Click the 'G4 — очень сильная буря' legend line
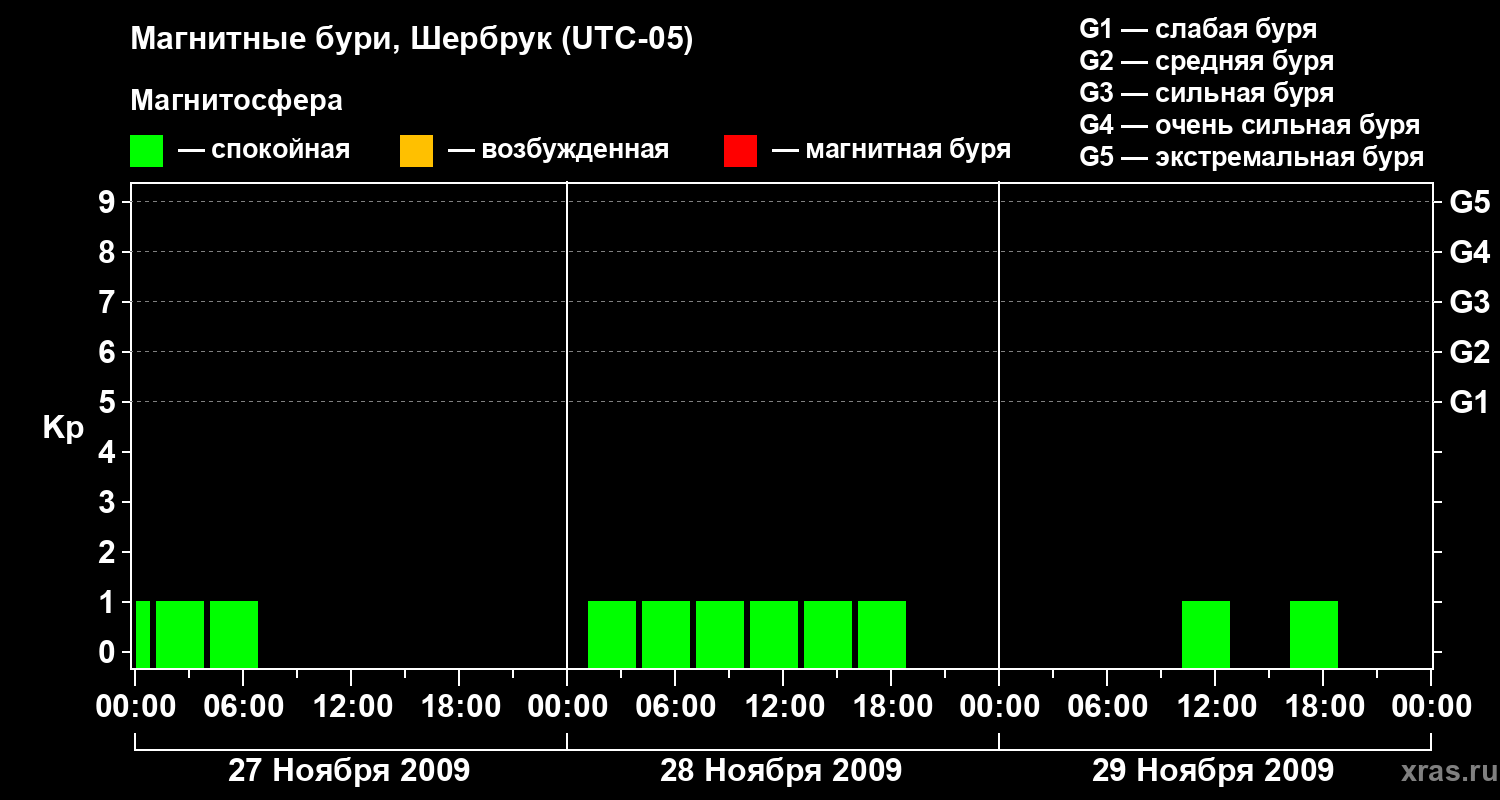 coord(1249,125)
